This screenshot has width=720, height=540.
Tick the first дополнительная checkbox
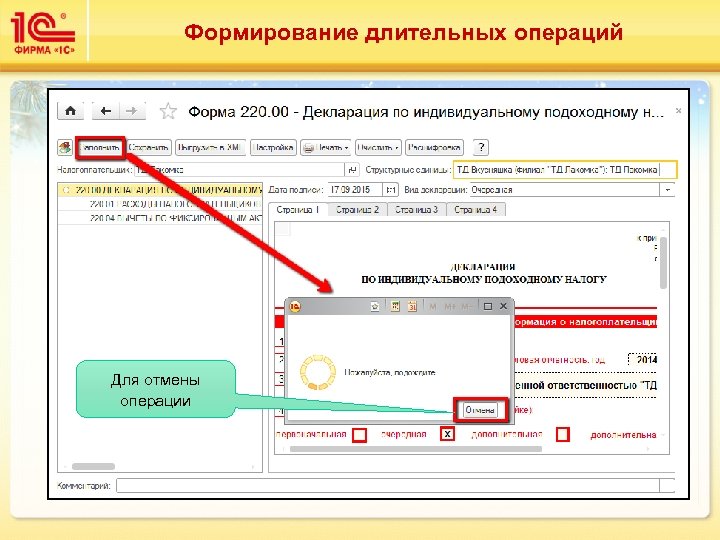pyautogui.click(x=562, y=434)
